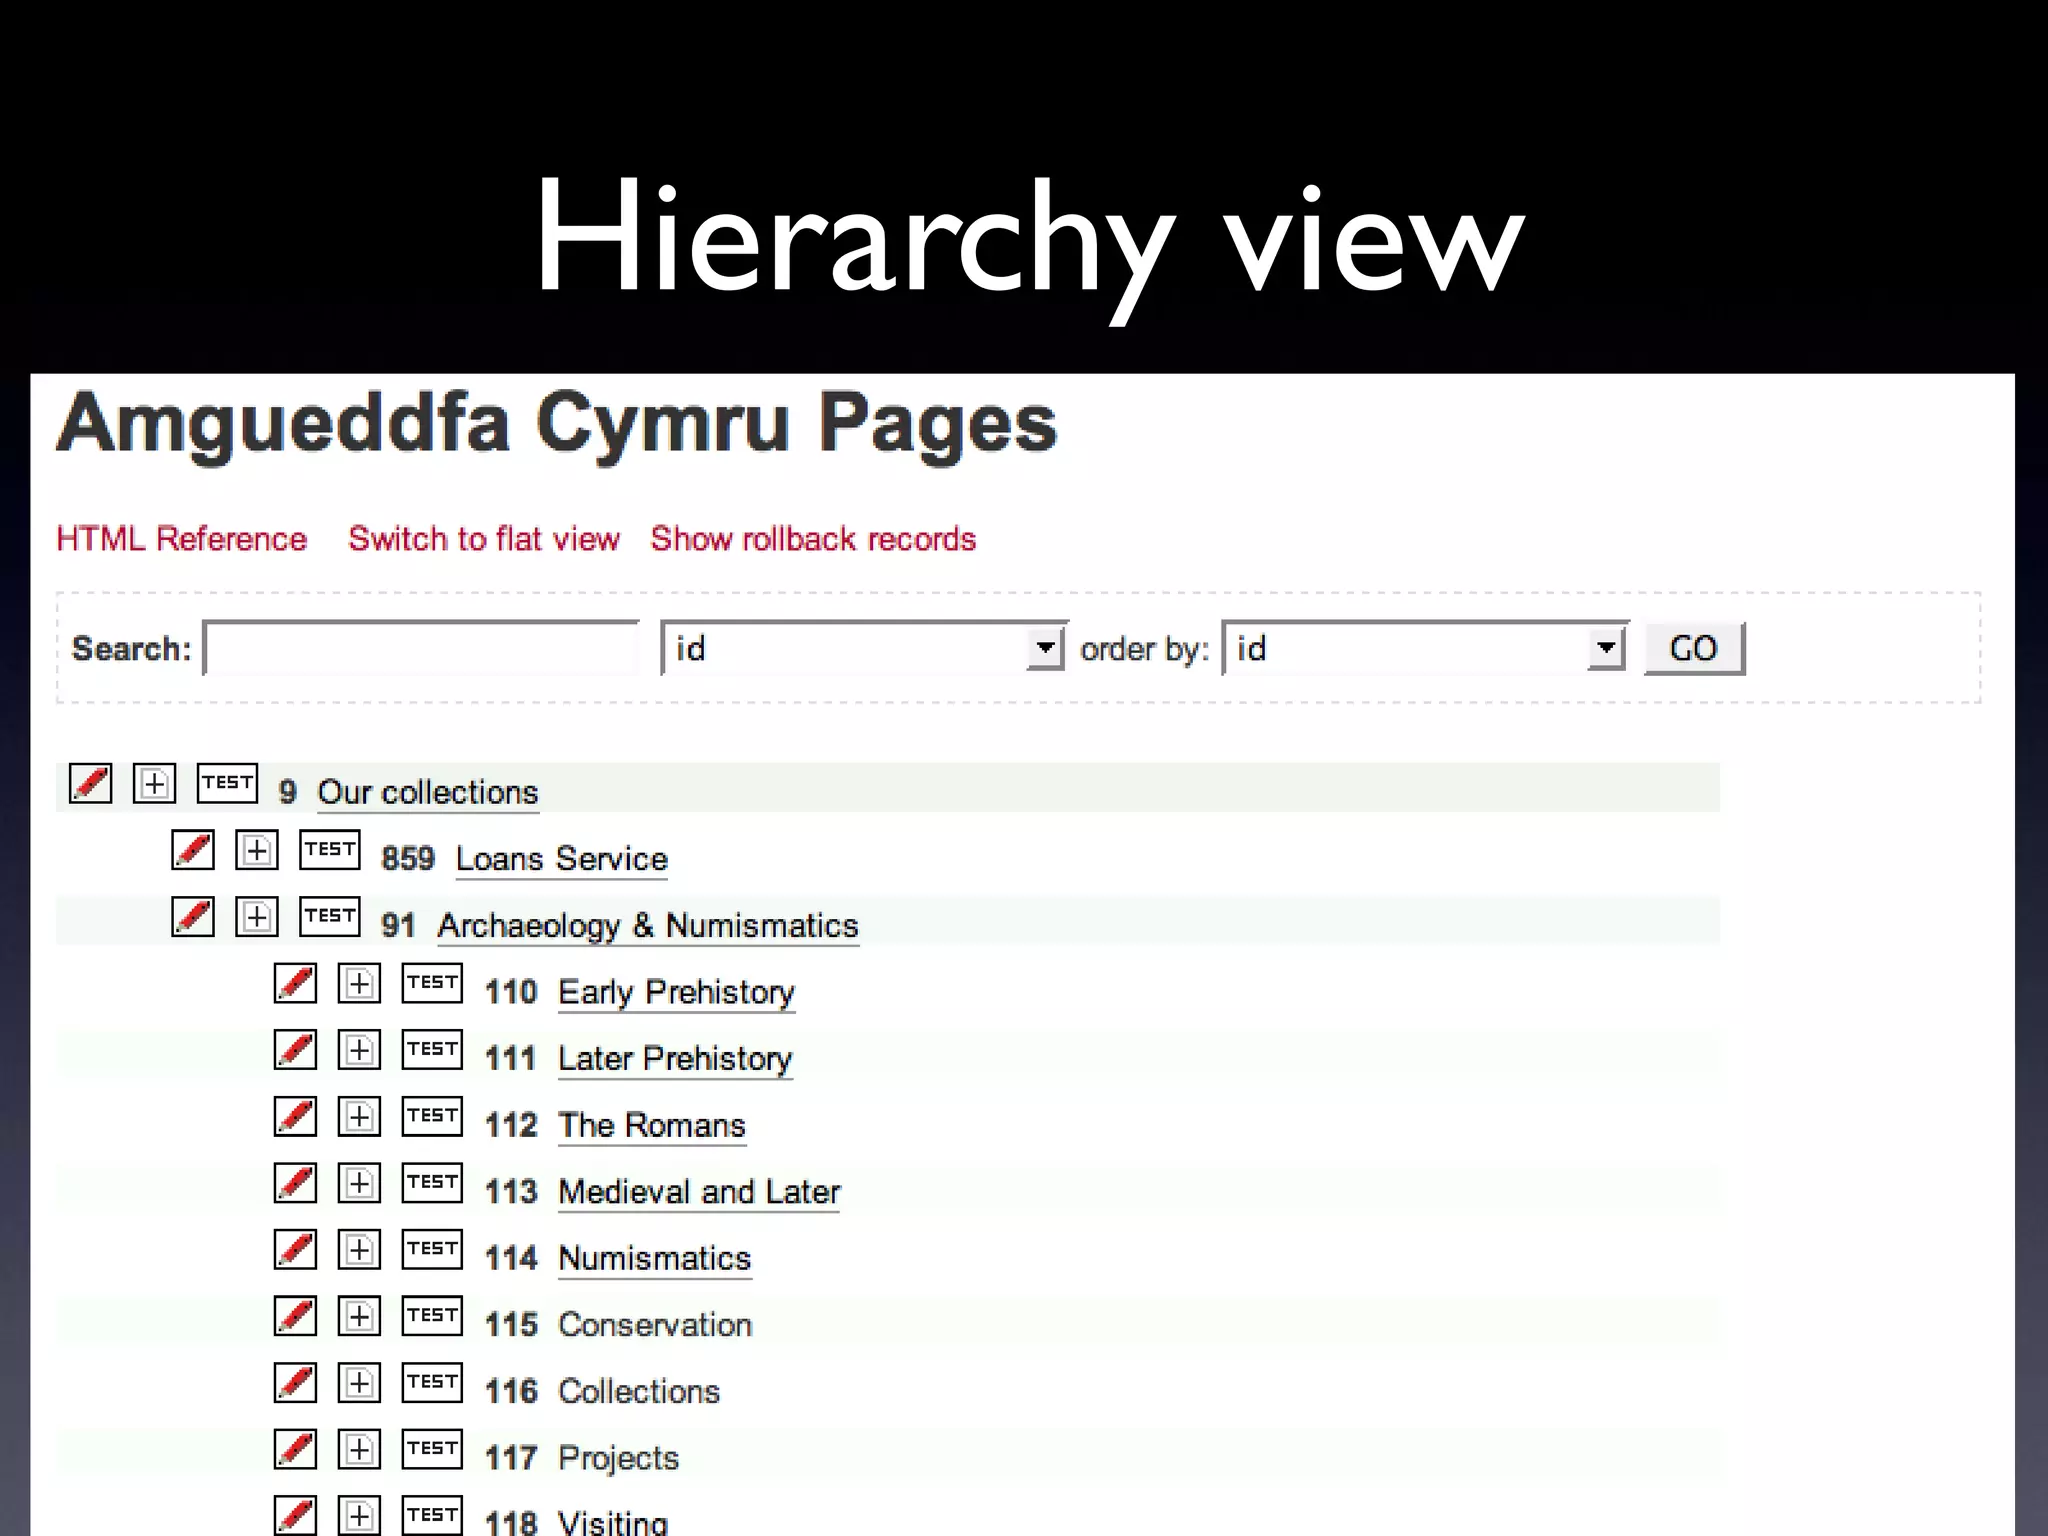2048x1536 pixels.
Task: Click the edit pencil for The Romans
Action: point(295,1116)
